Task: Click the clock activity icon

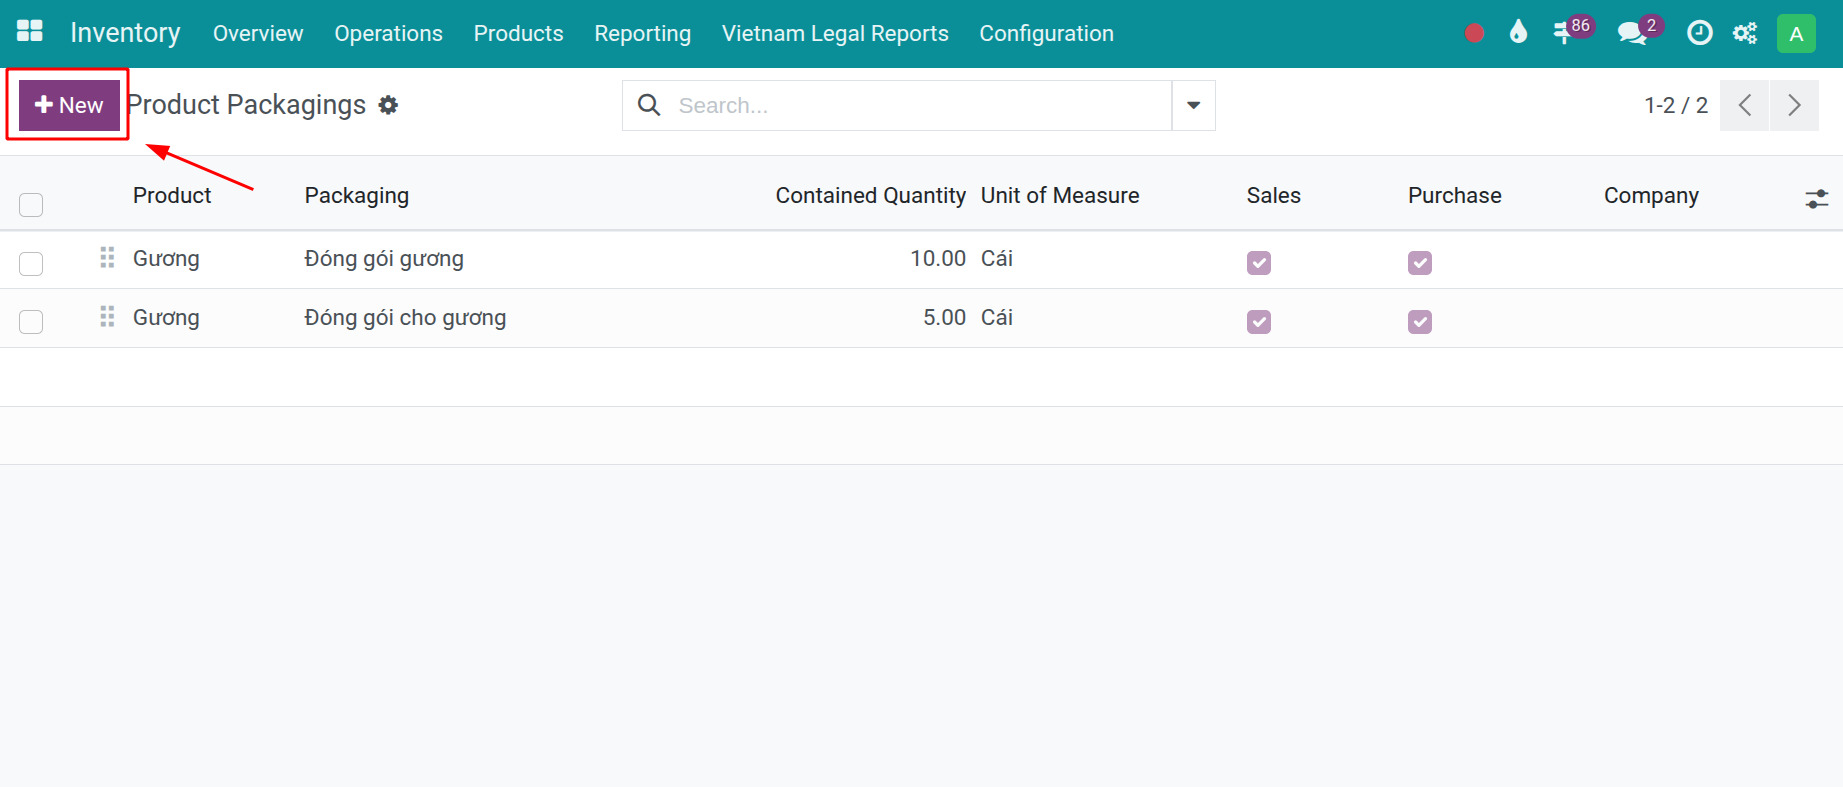Action: pyautogui.click(x=1699, y=33)
